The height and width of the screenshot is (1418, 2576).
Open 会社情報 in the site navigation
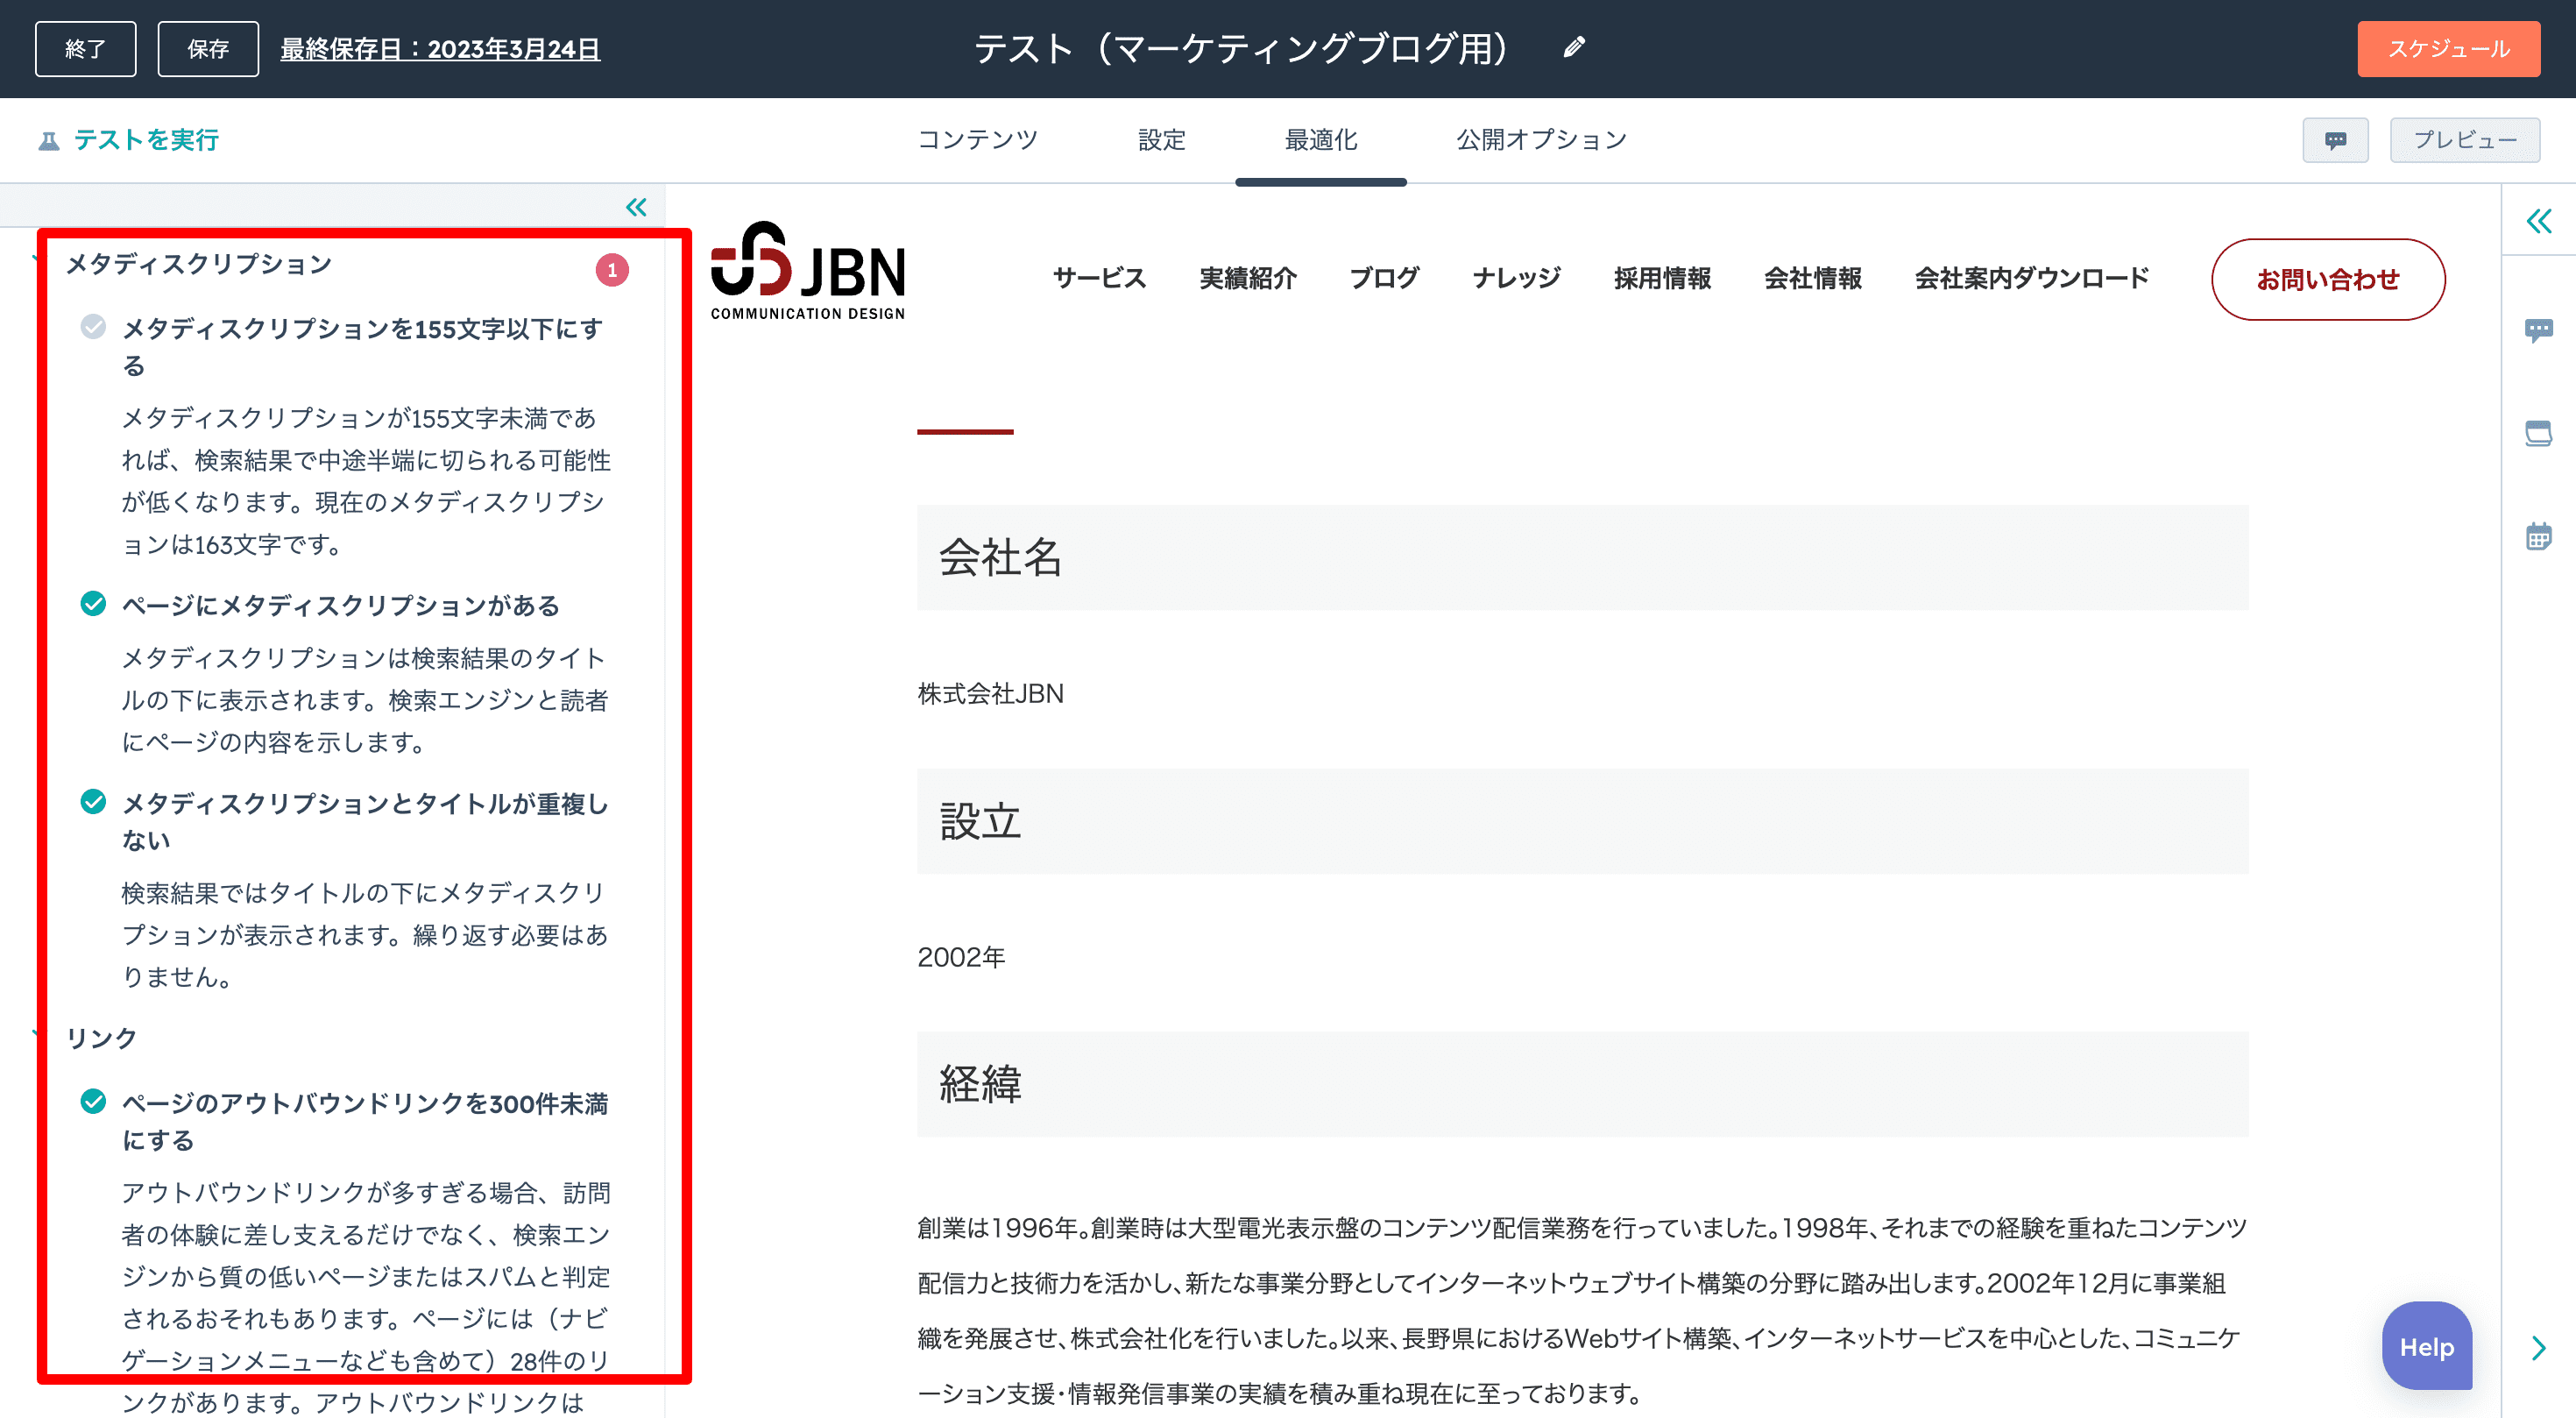click(x=1812, y=278)
